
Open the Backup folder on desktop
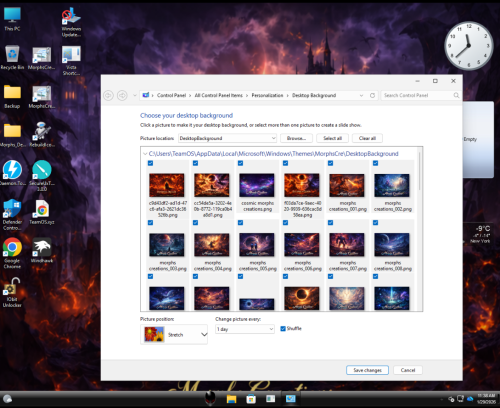12,97
